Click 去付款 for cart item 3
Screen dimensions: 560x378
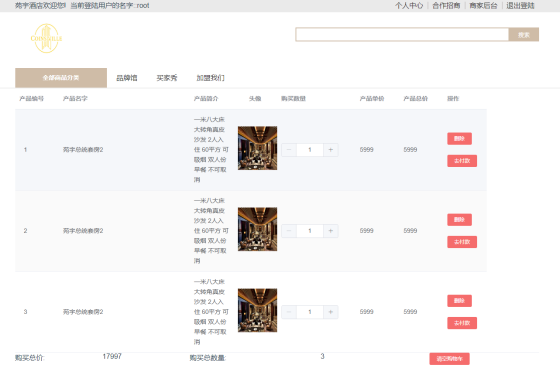pyautogui.click(x=462, y=323)
